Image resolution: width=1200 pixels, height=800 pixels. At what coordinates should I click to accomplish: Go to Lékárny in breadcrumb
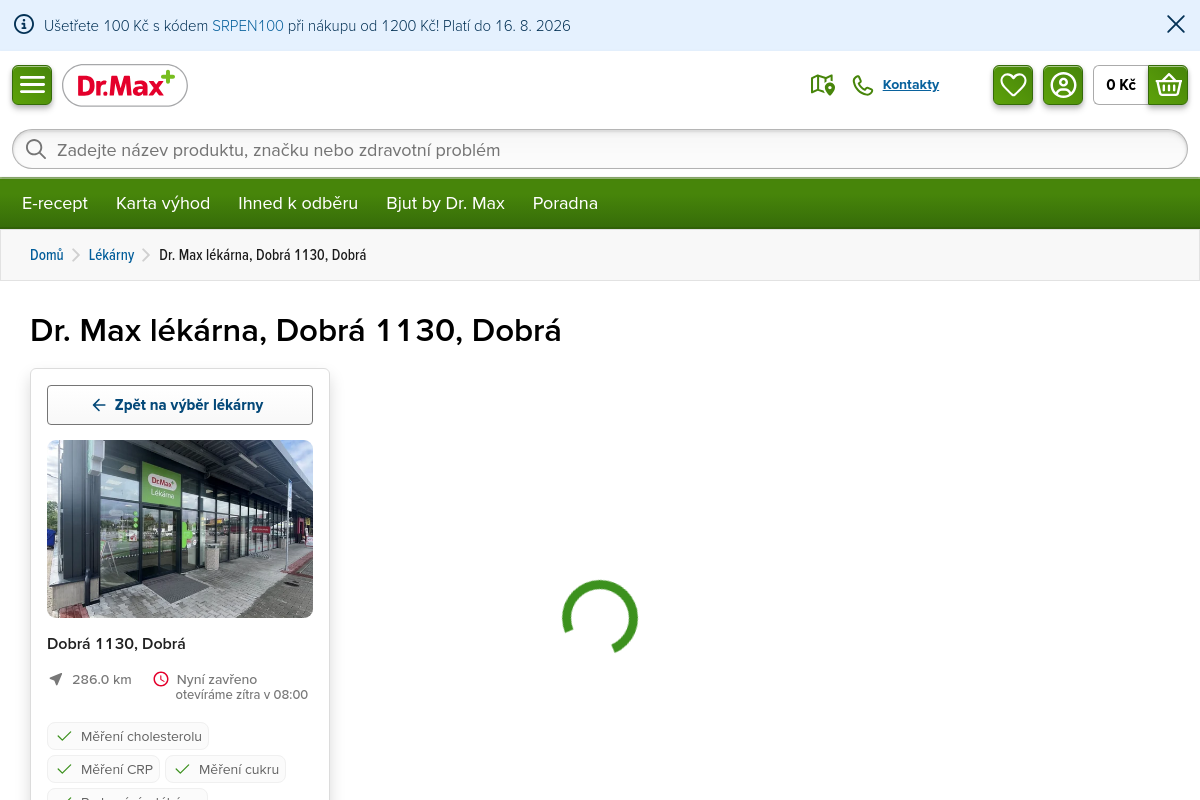click(x=111, y=255)
